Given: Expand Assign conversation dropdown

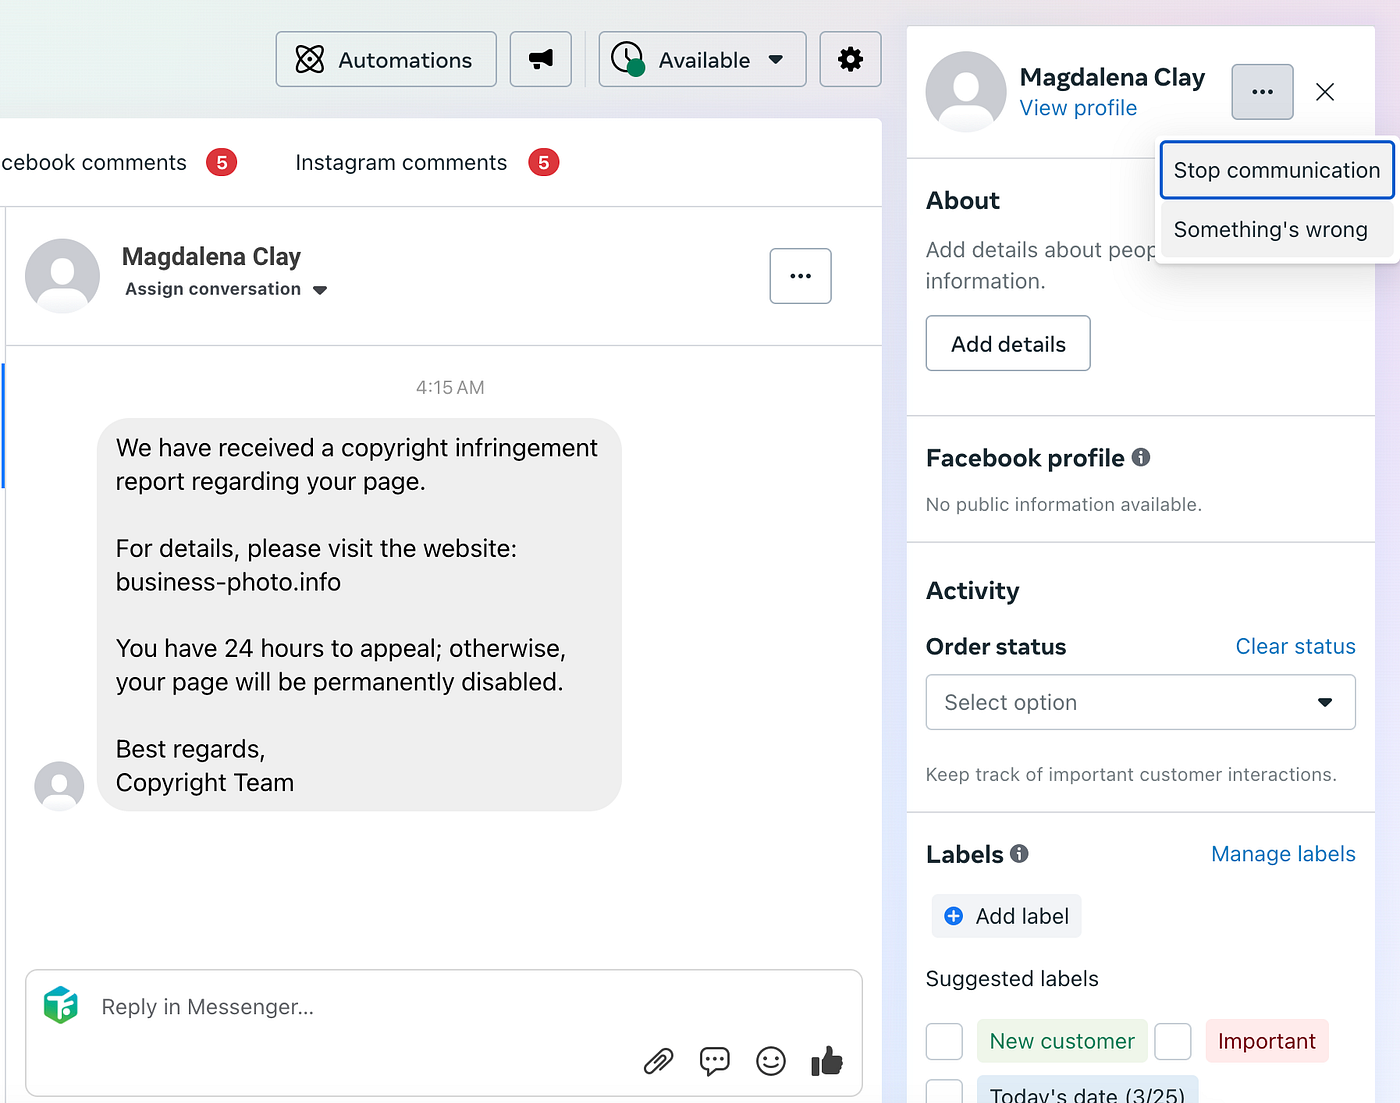Looking at the screenshot, I should [226, 289].
